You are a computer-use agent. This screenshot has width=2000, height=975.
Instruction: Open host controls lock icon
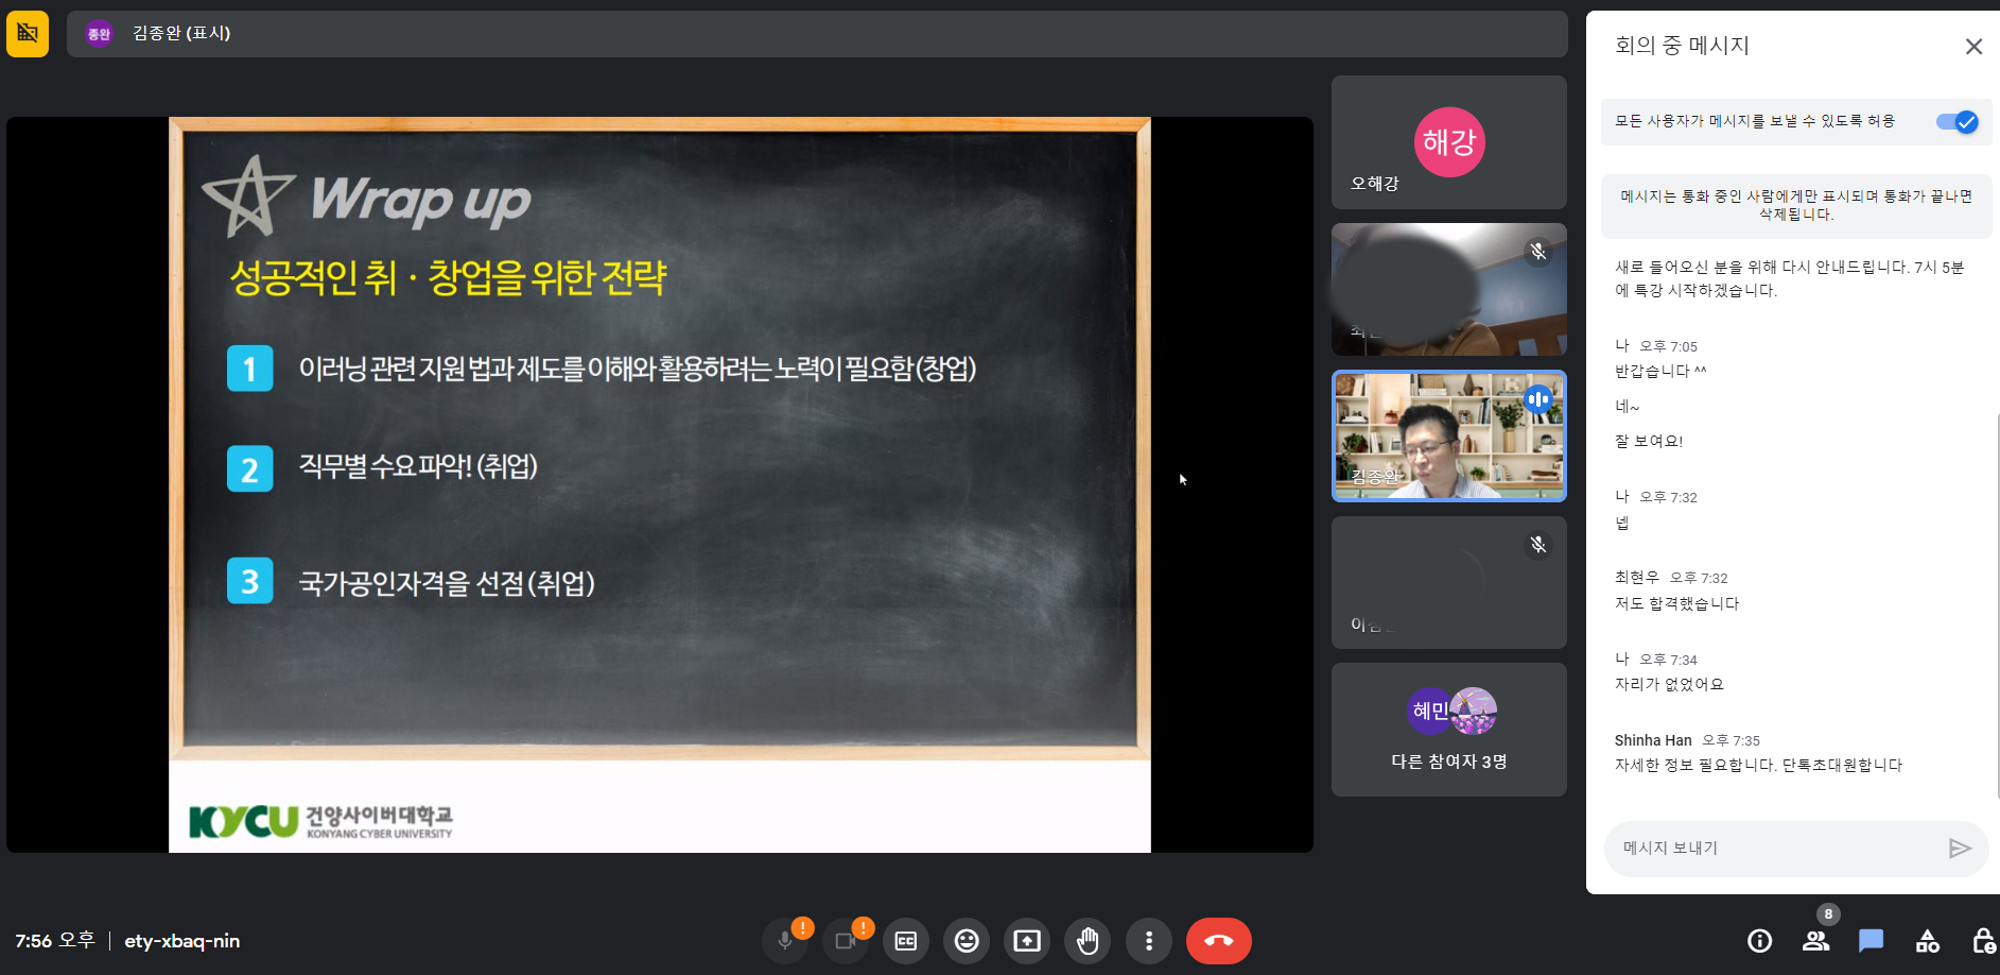click(x=1983, y=941)
